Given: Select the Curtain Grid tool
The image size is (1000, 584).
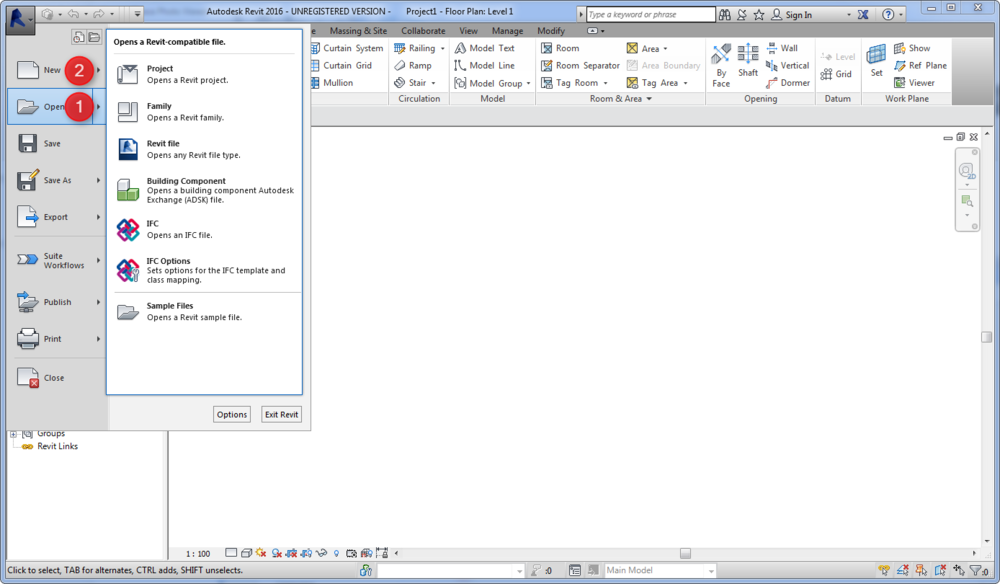Looking at the screenshot, I should tap(341, 65).
